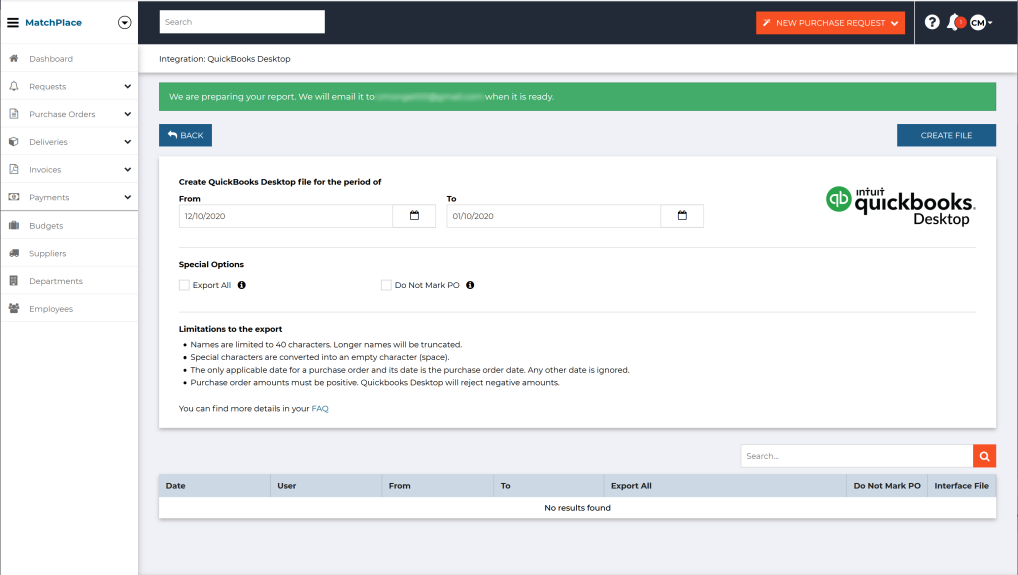Open the Employees menu item
This screenshot has height=575, width=1018.
tap(69, 309)
